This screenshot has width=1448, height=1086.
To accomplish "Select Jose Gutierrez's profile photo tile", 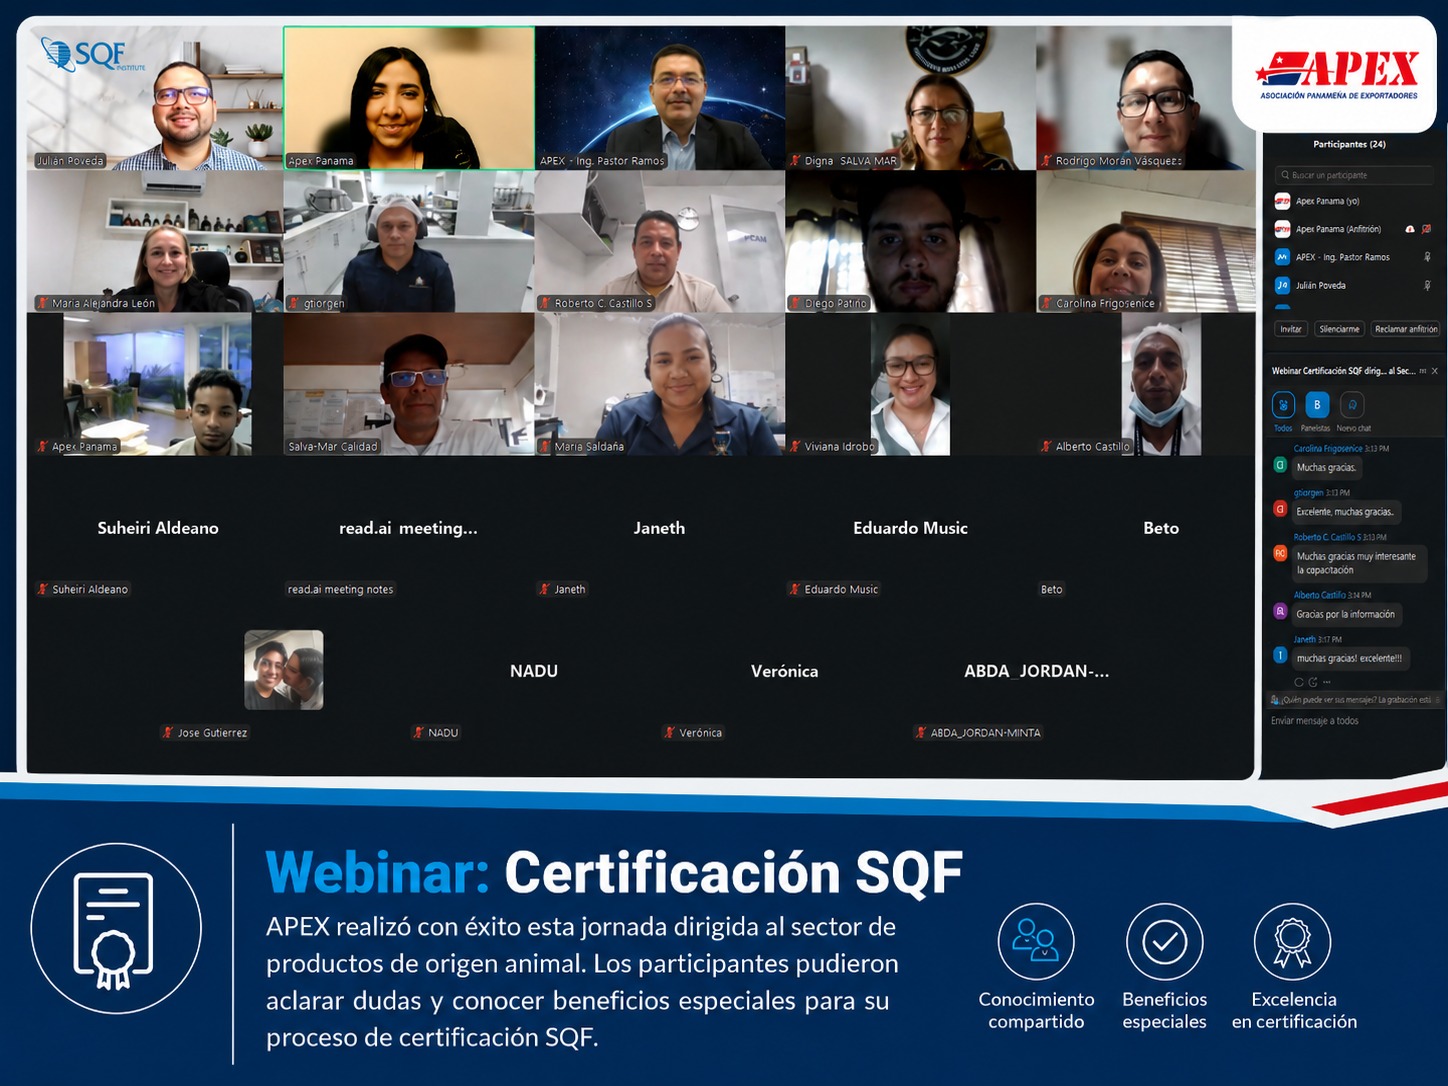I will (284, 670).
